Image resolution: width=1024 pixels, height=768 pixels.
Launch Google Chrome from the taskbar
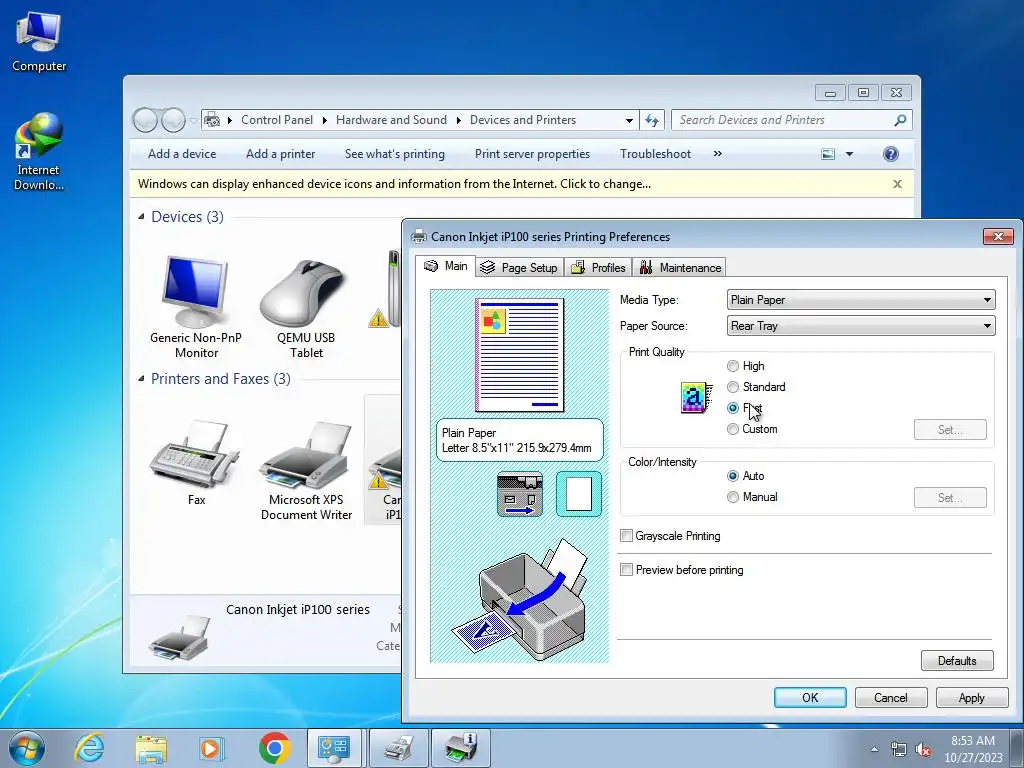pos(274,748)
